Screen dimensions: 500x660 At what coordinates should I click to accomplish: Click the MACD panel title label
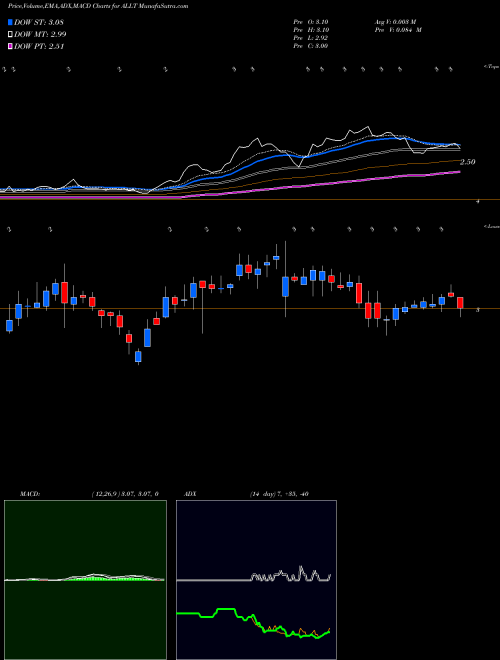(29, 494)
